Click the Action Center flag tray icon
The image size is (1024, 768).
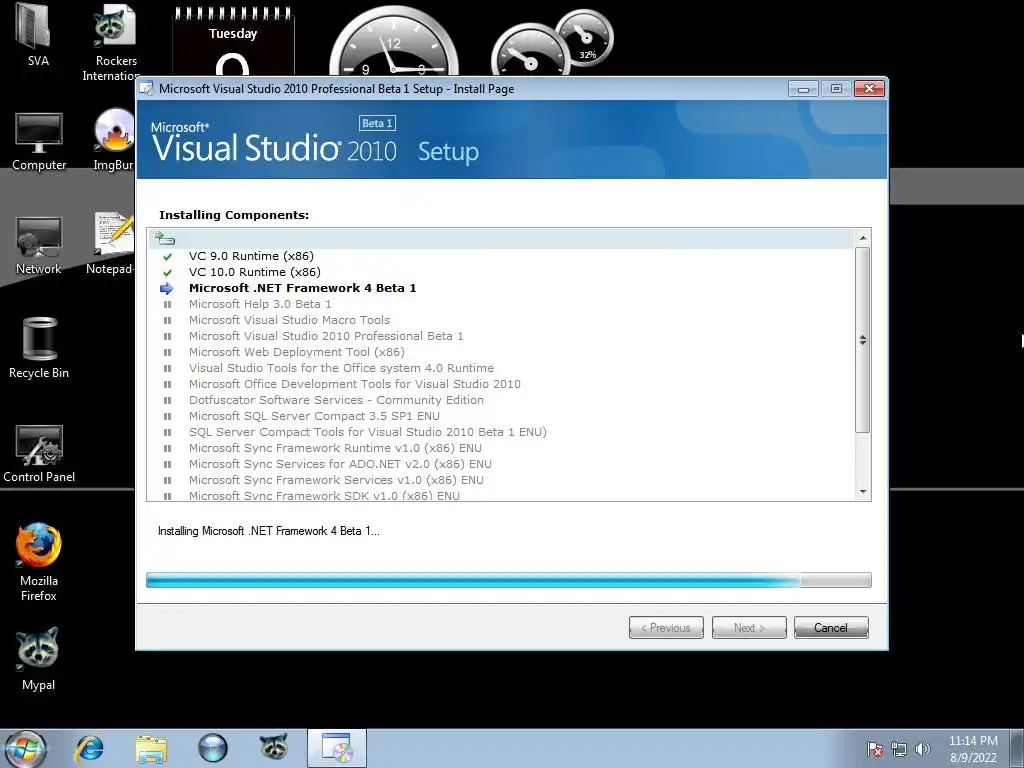pos(875,749)
